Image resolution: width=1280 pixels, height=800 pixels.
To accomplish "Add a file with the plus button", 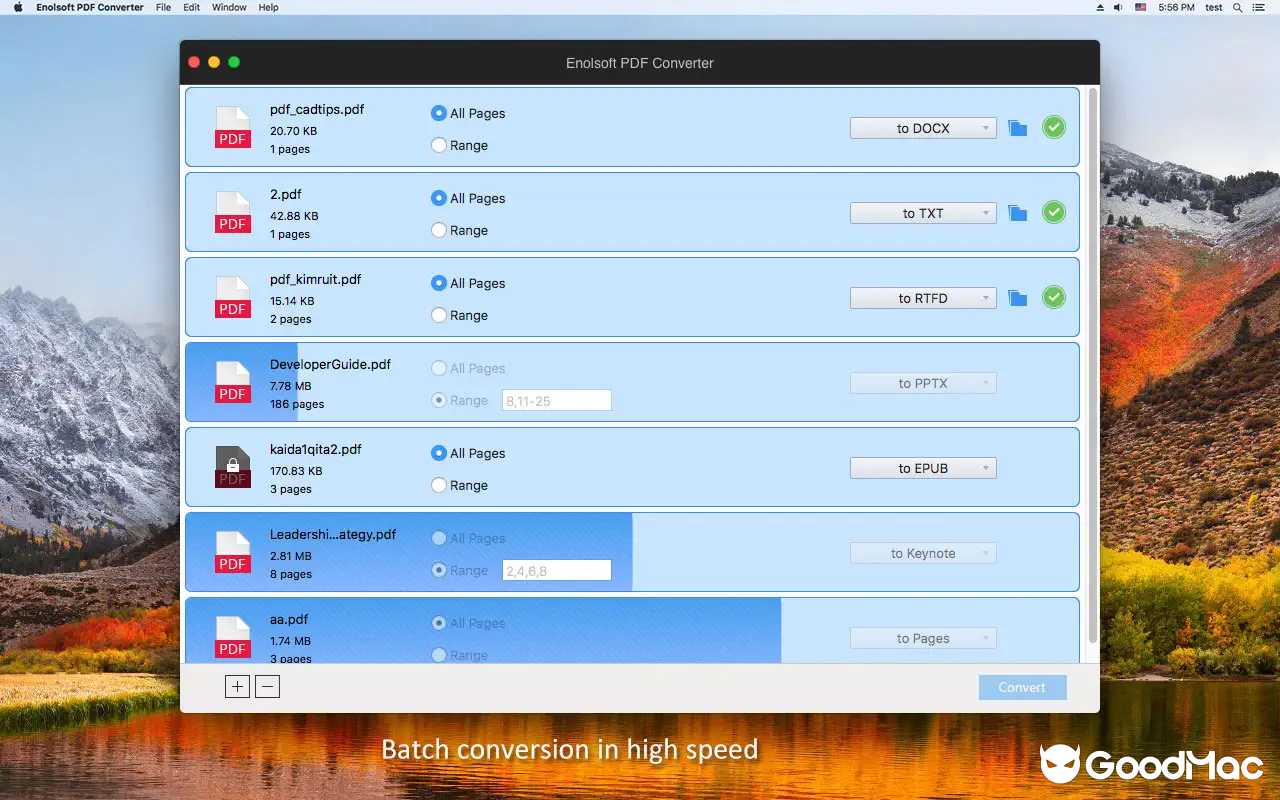I will coord(237,686).
